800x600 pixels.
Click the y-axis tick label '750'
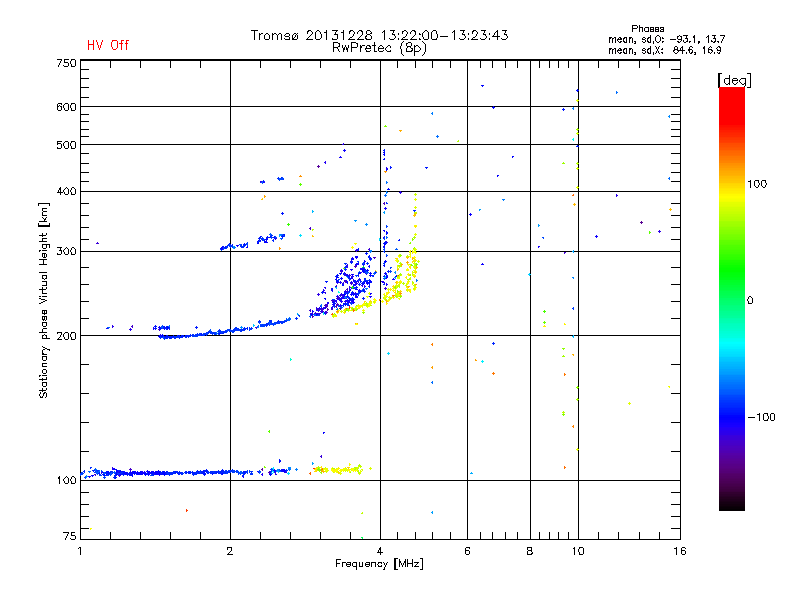(66, 63)
